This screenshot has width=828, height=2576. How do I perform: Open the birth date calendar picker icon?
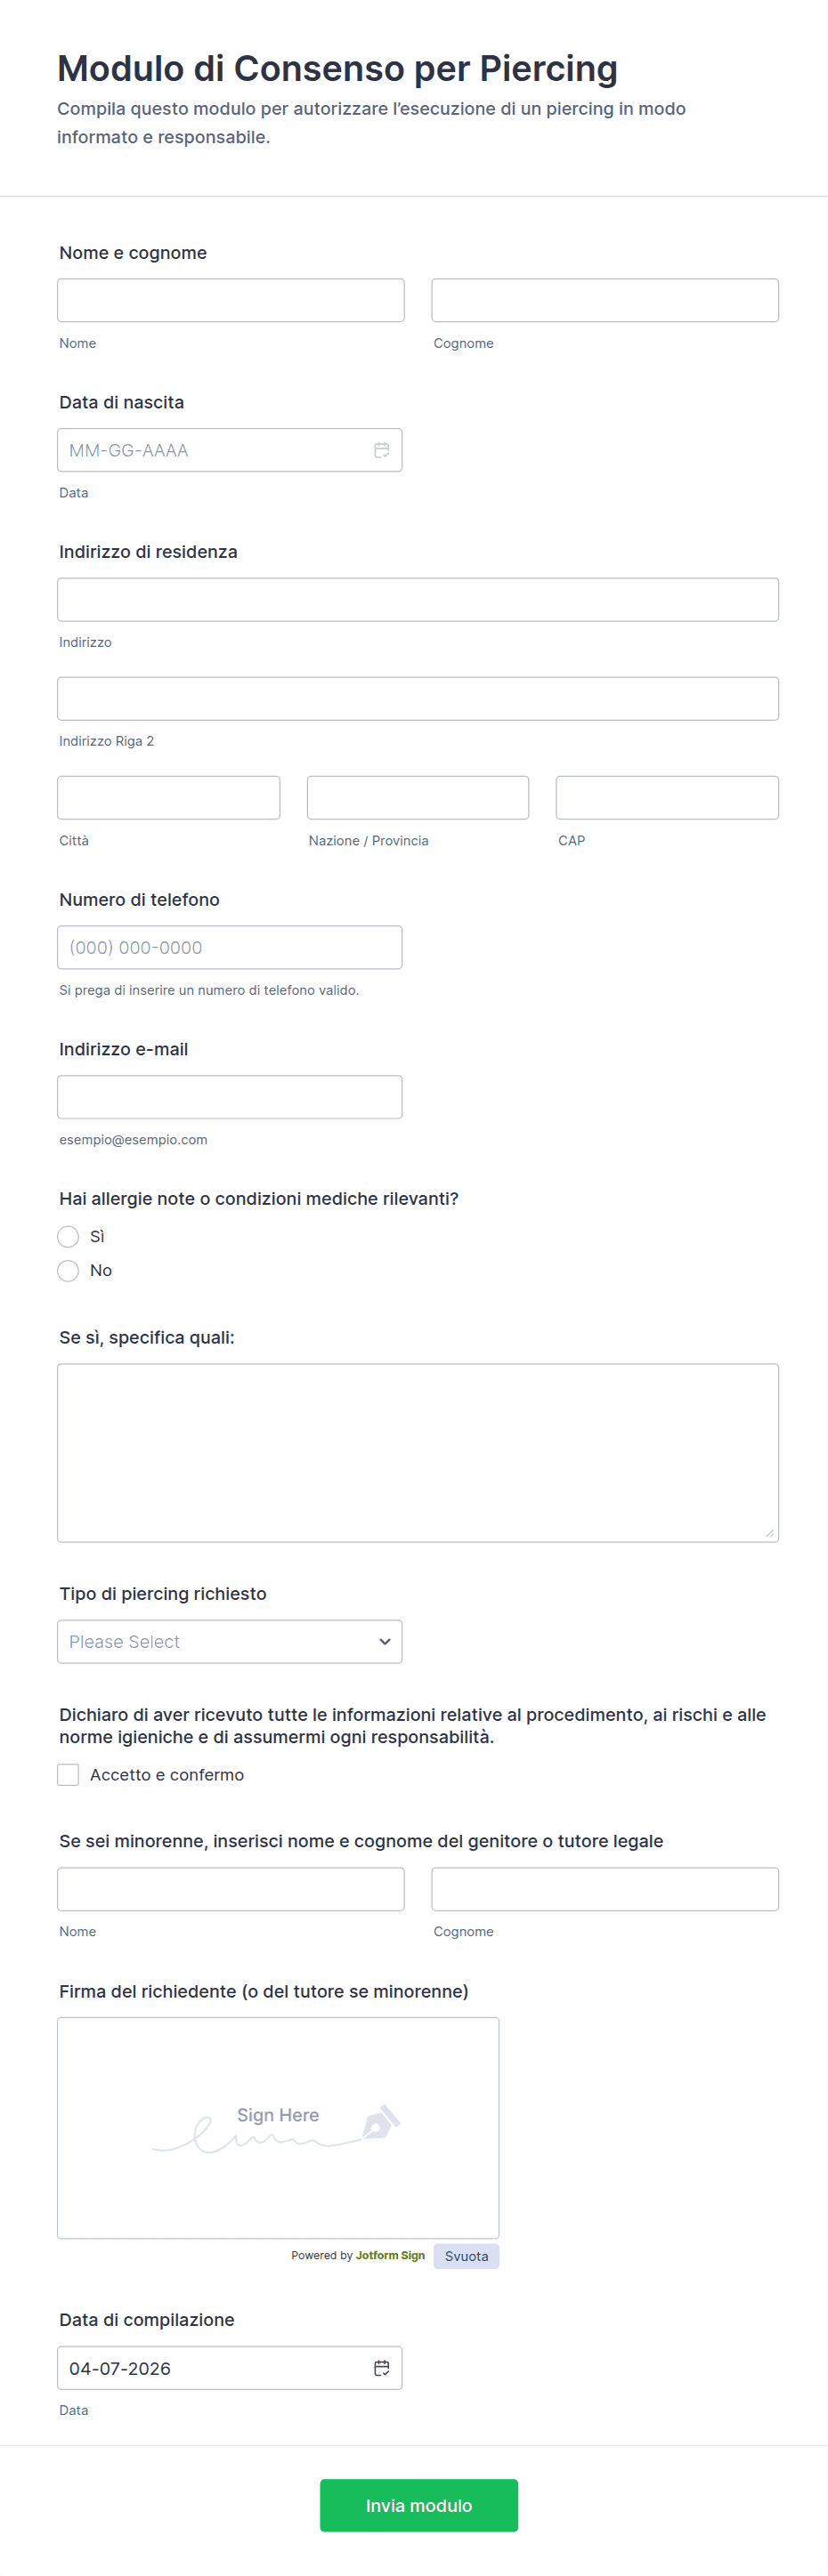tap(381, 450)
